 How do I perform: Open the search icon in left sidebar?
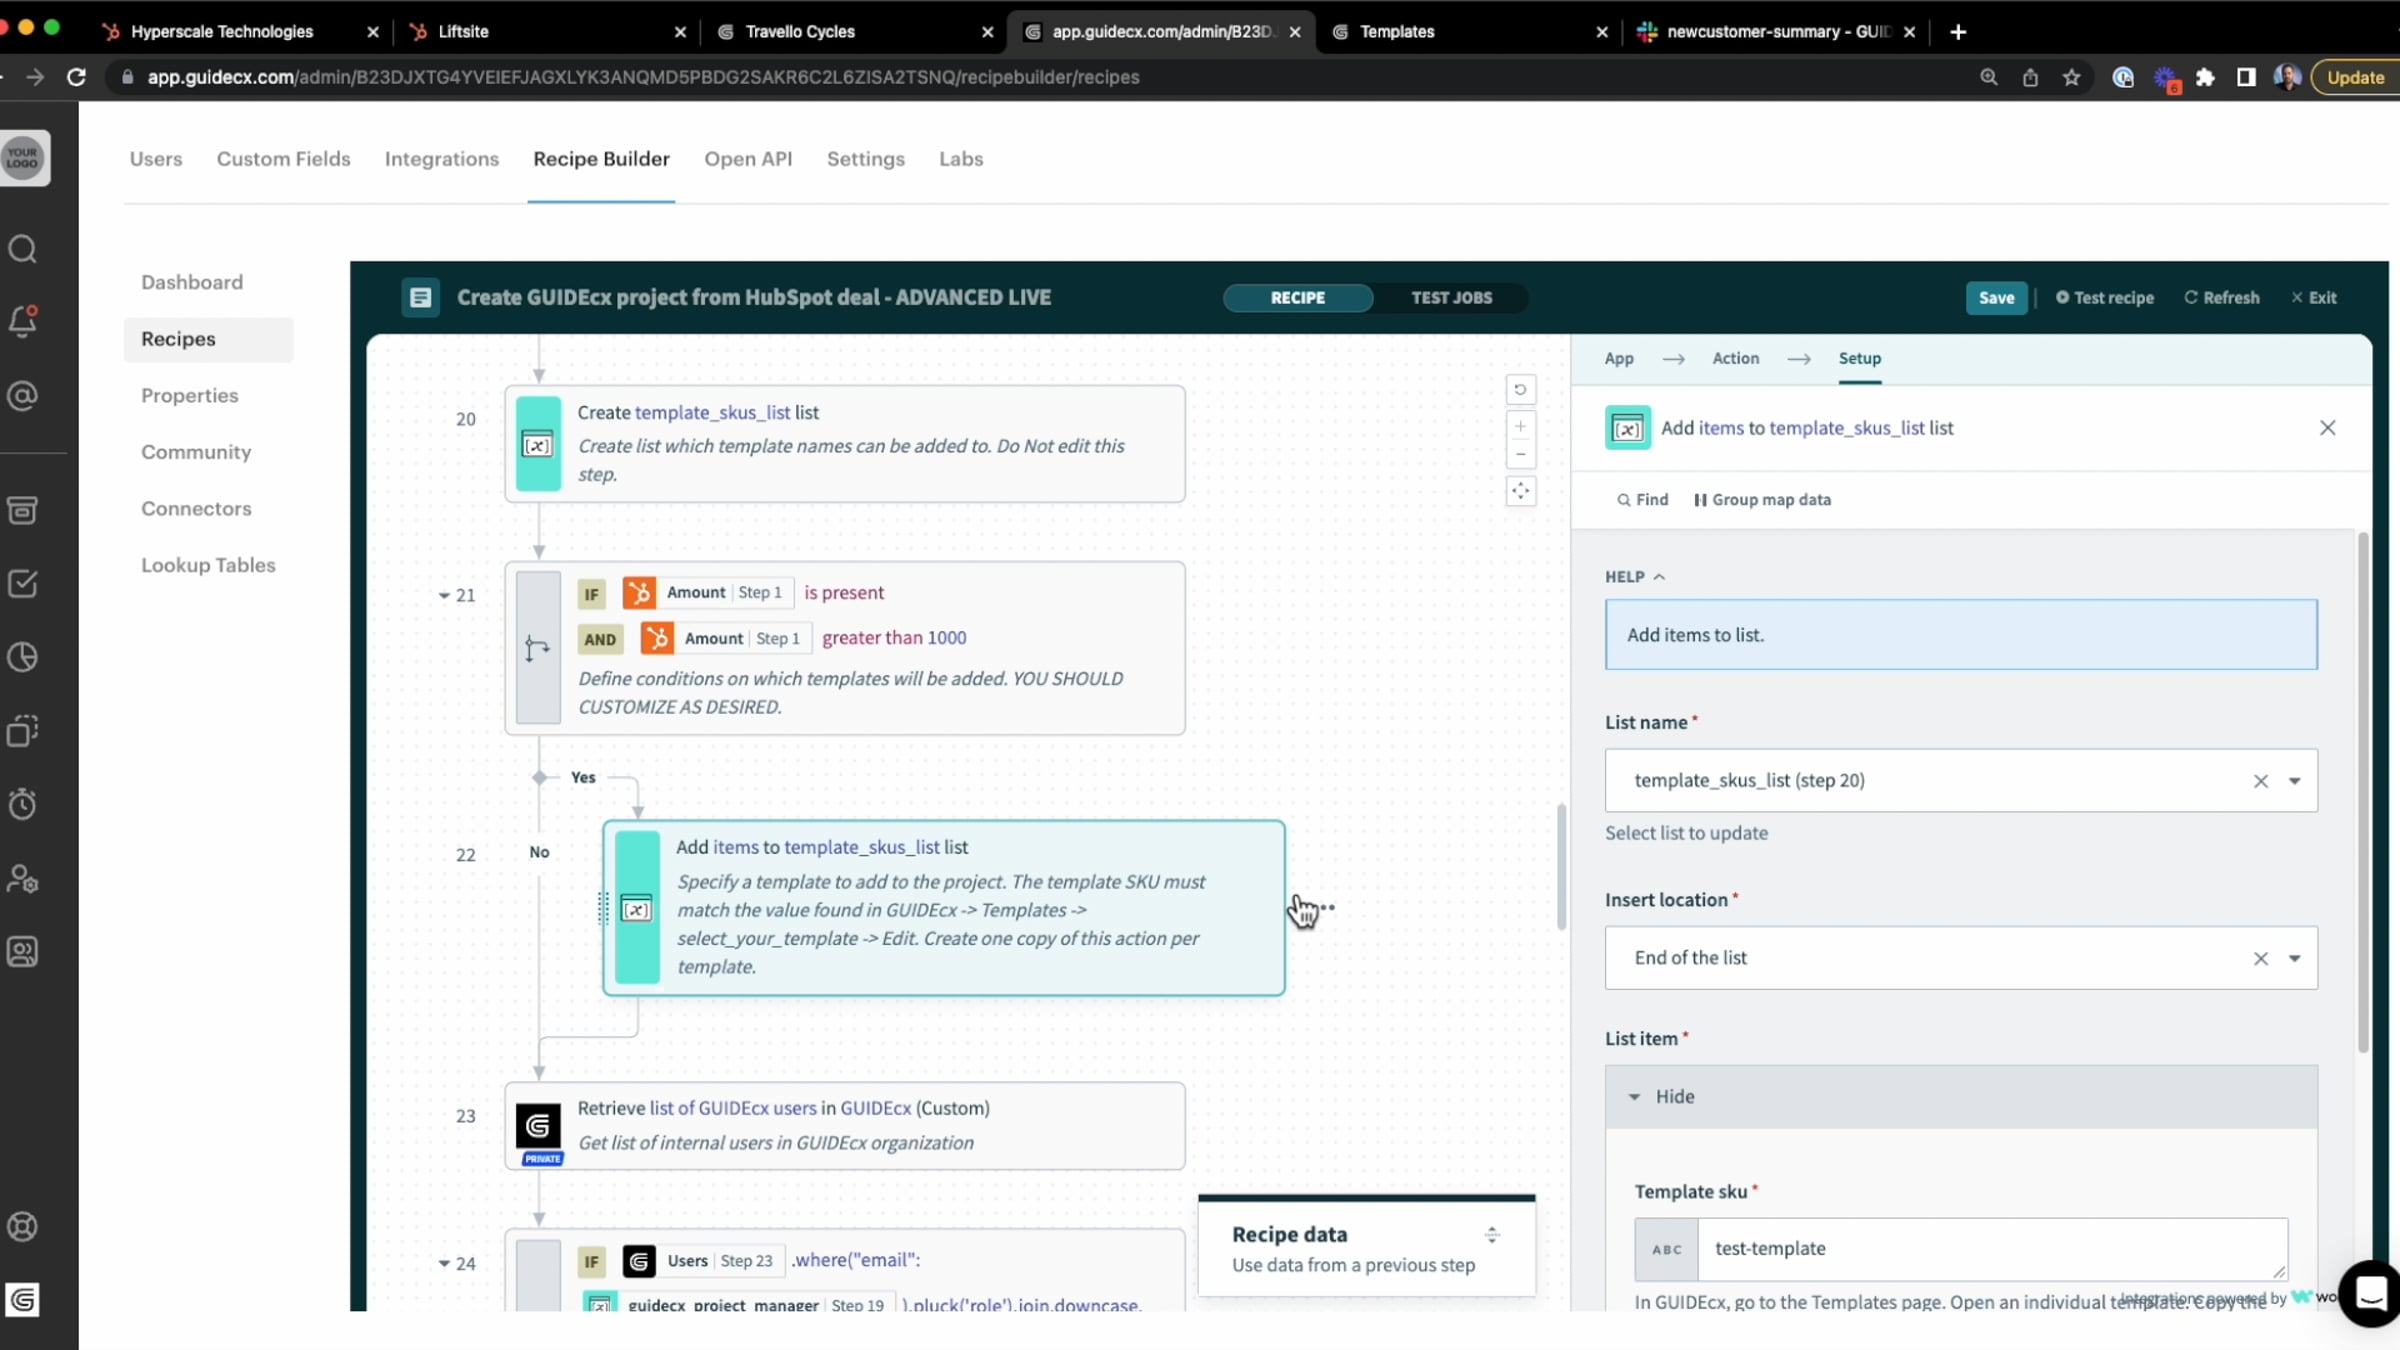[23, 248]
